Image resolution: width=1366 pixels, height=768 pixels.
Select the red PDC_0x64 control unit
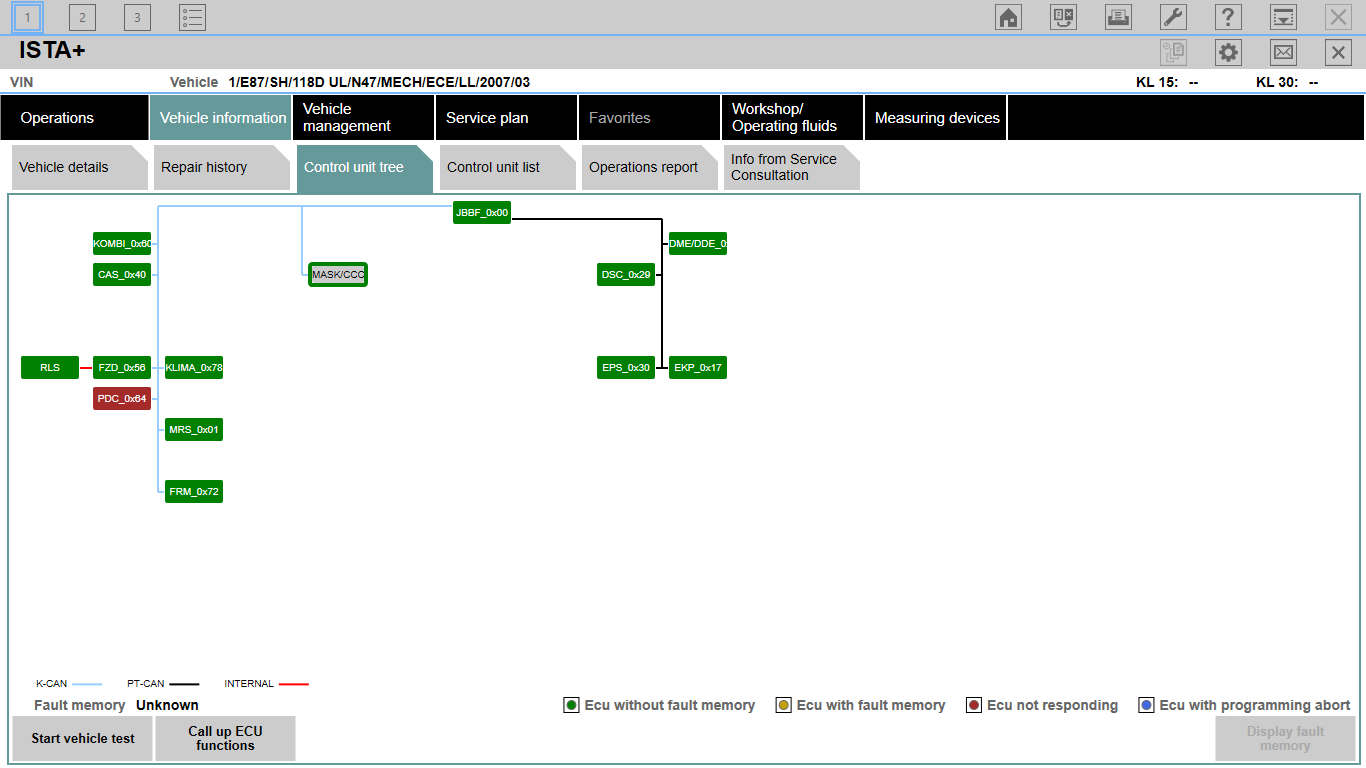[122, 399]
